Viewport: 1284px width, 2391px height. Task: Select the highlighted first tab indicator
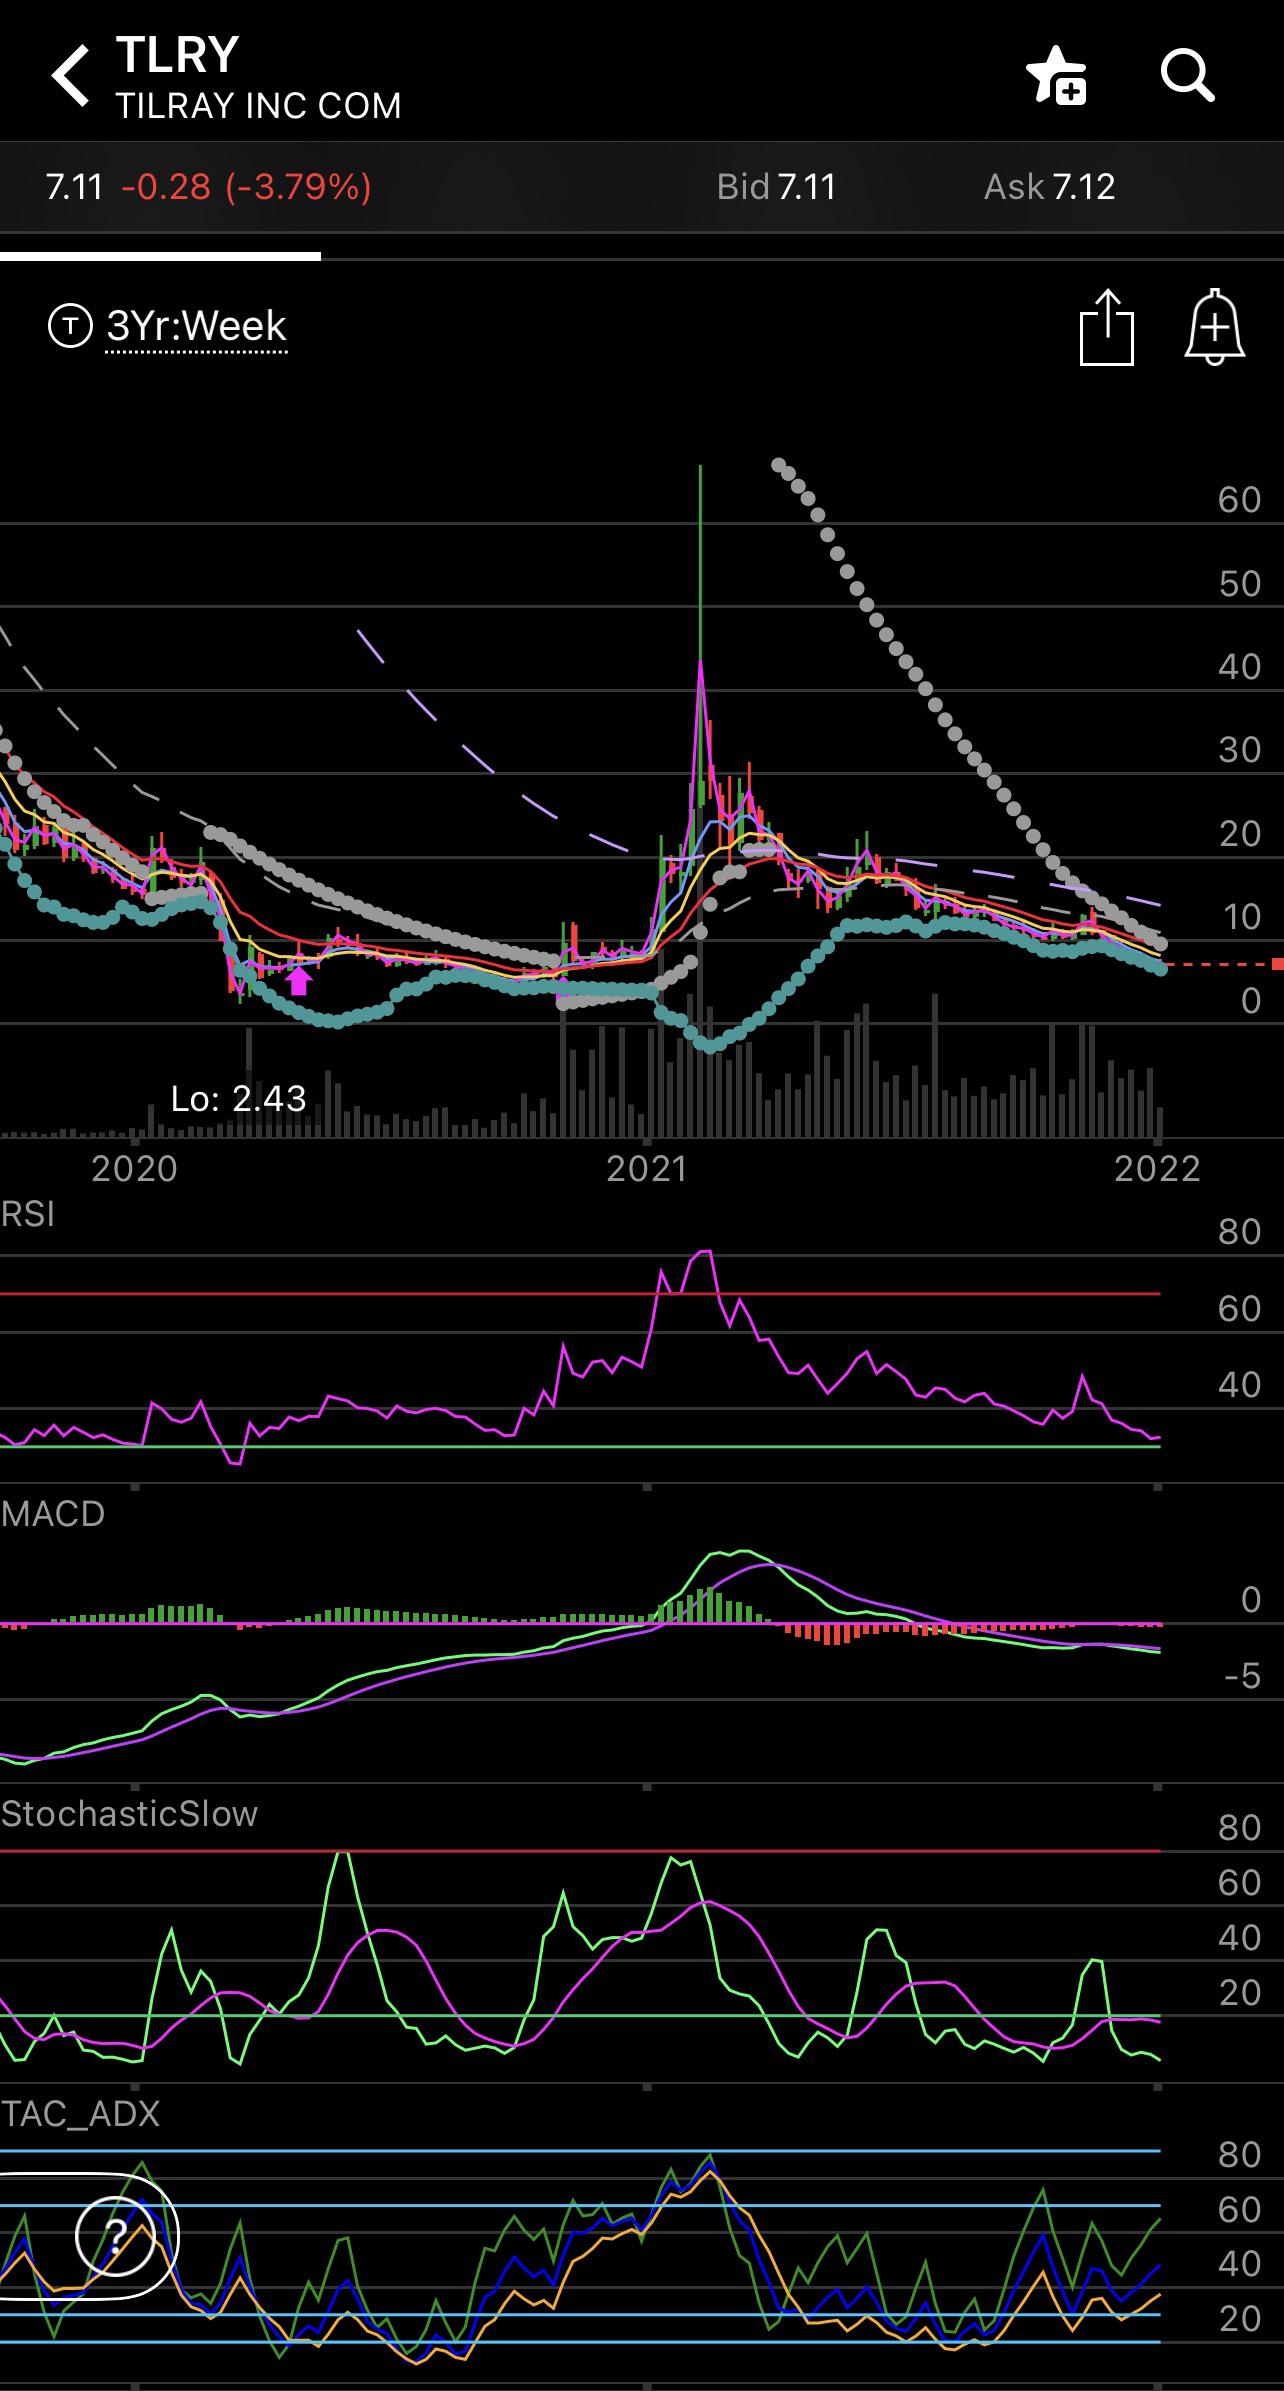tap(160, 256)
